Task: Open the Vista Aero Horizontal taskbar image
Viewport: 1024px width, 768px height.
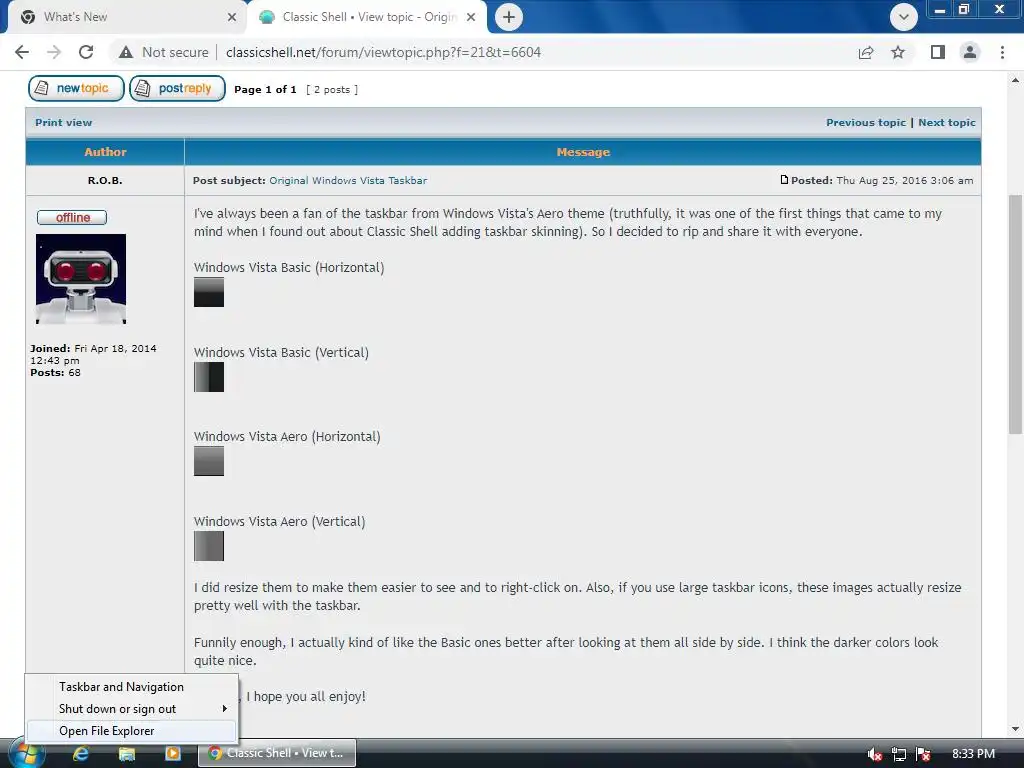Action: [x=209, y=461]
